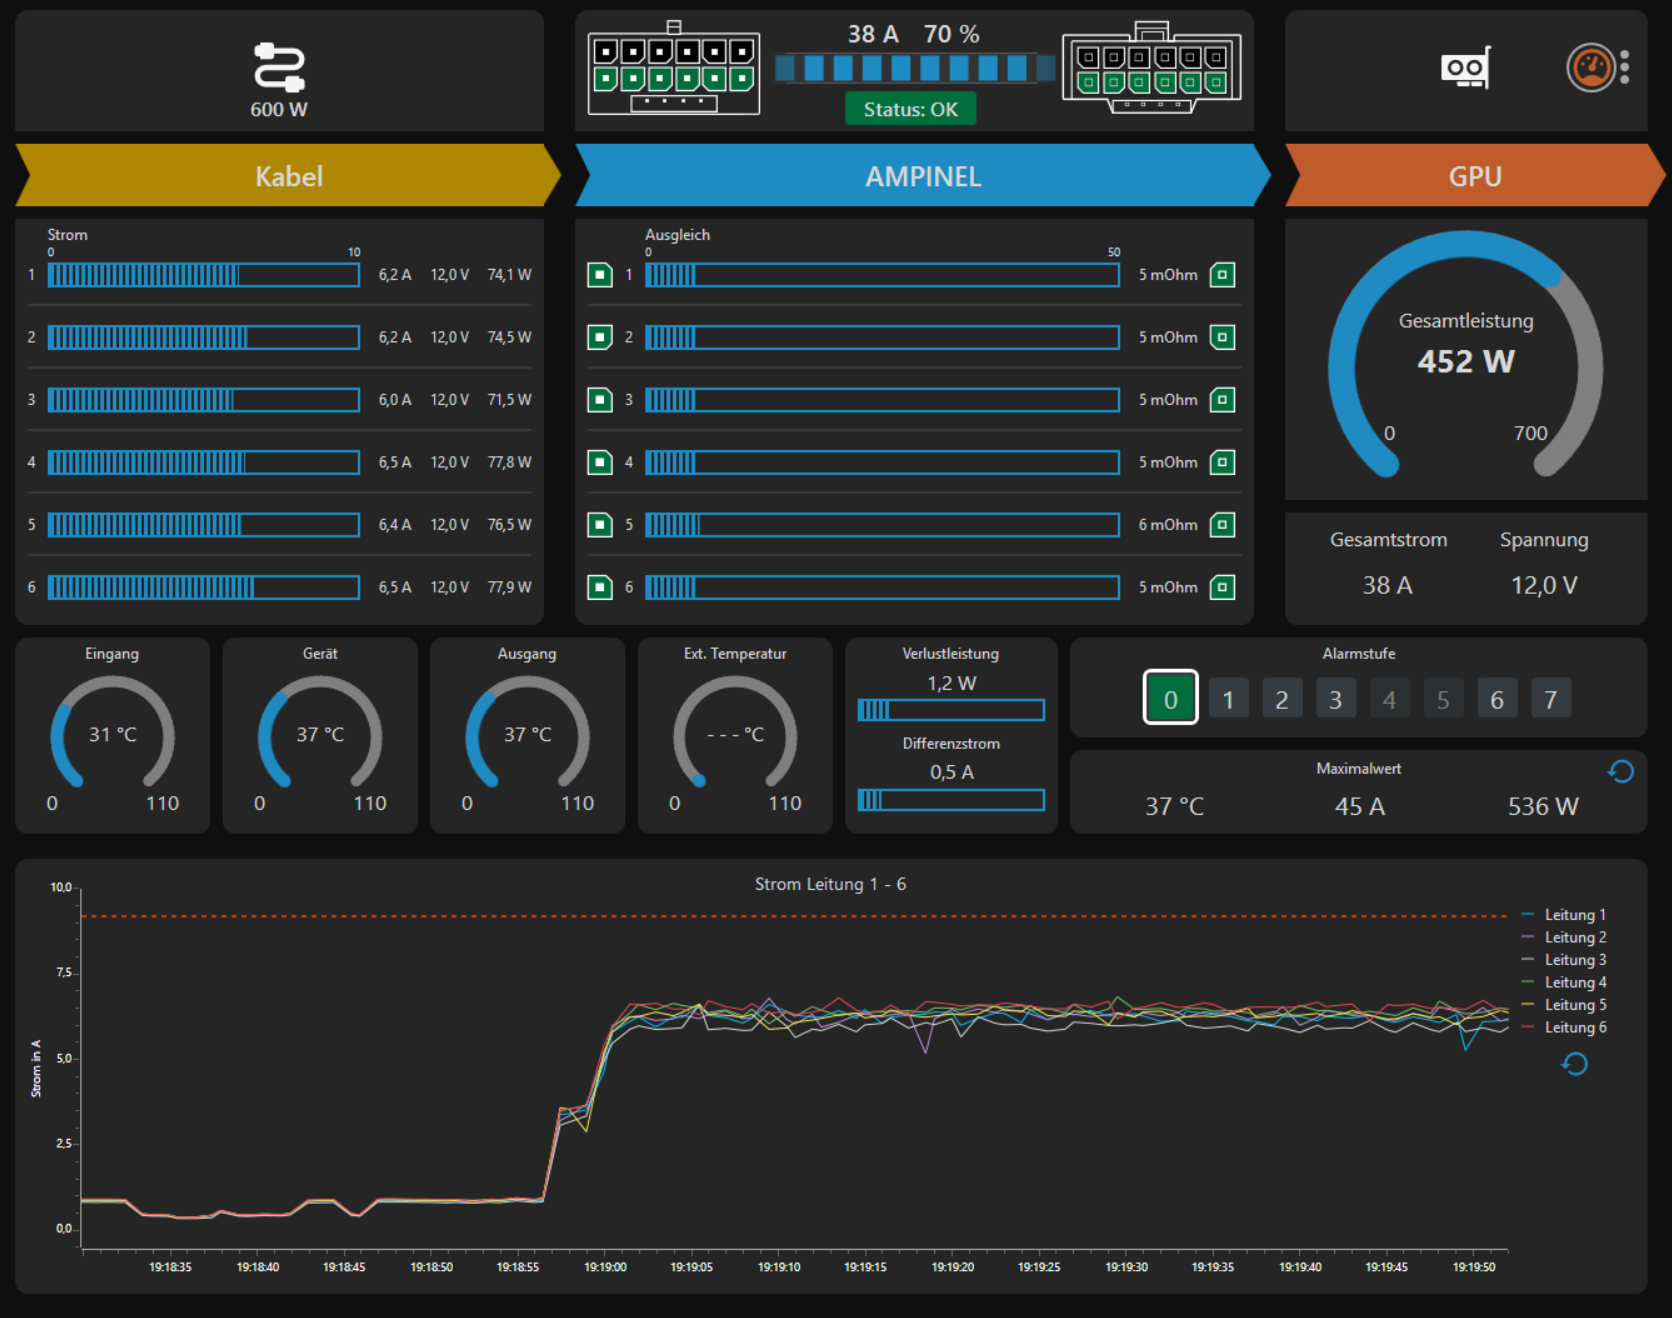This screenshot has width=1672, height=1318.
Task: Toggle Leitung 2 in the chart legend
Action: pyautogui.click(x=1564, y=937)
